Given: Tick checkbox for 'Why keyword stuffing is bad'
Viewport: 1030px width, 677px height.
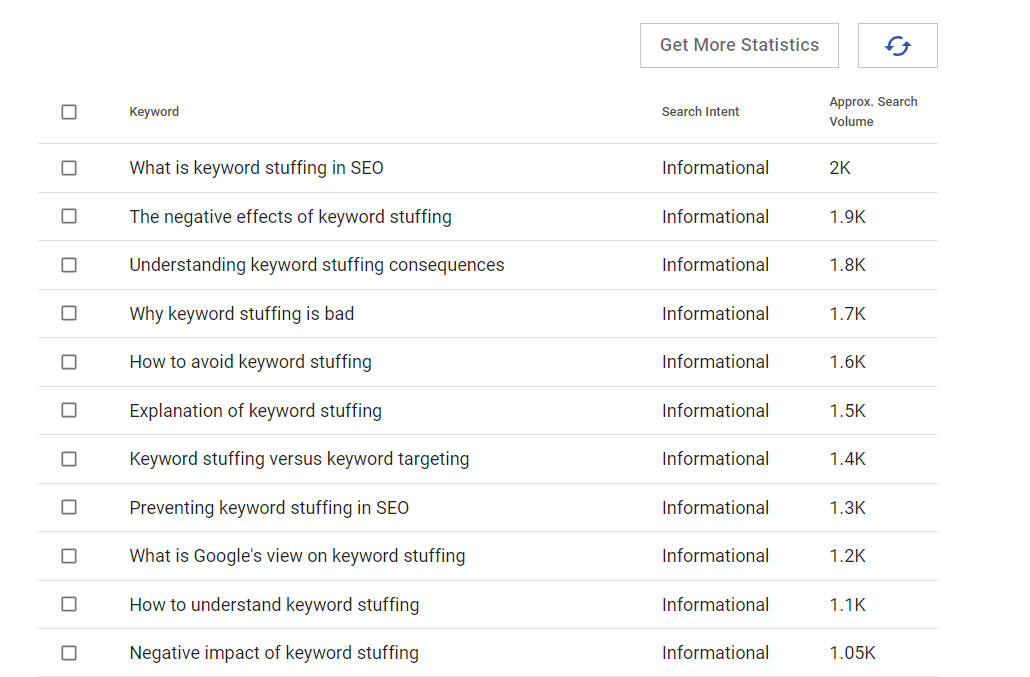Looking at the screenshot, I should coord(69,313).
